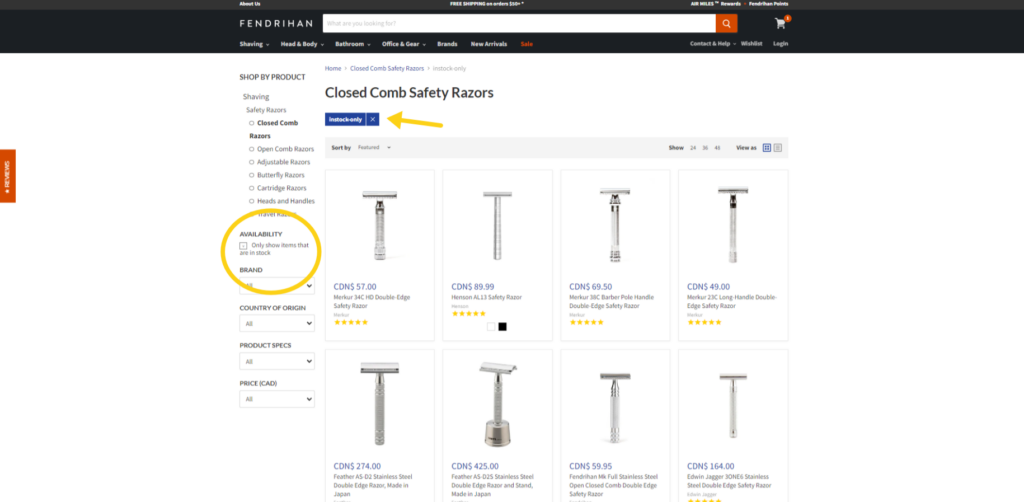
Task: Show 36 products per page
Action: coord(705,148)
